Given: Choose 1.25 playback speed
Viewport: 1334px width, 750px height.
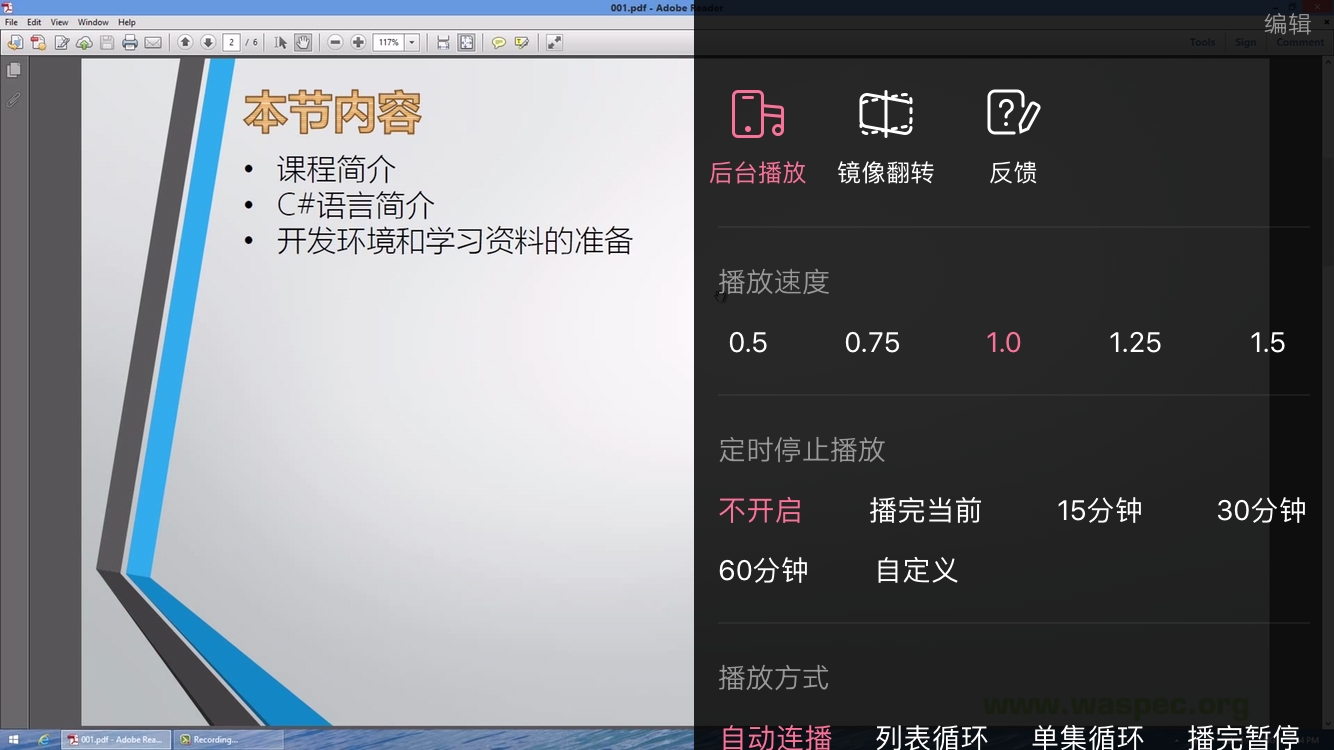Looking at the screenshot, I should click(1135, 343).
